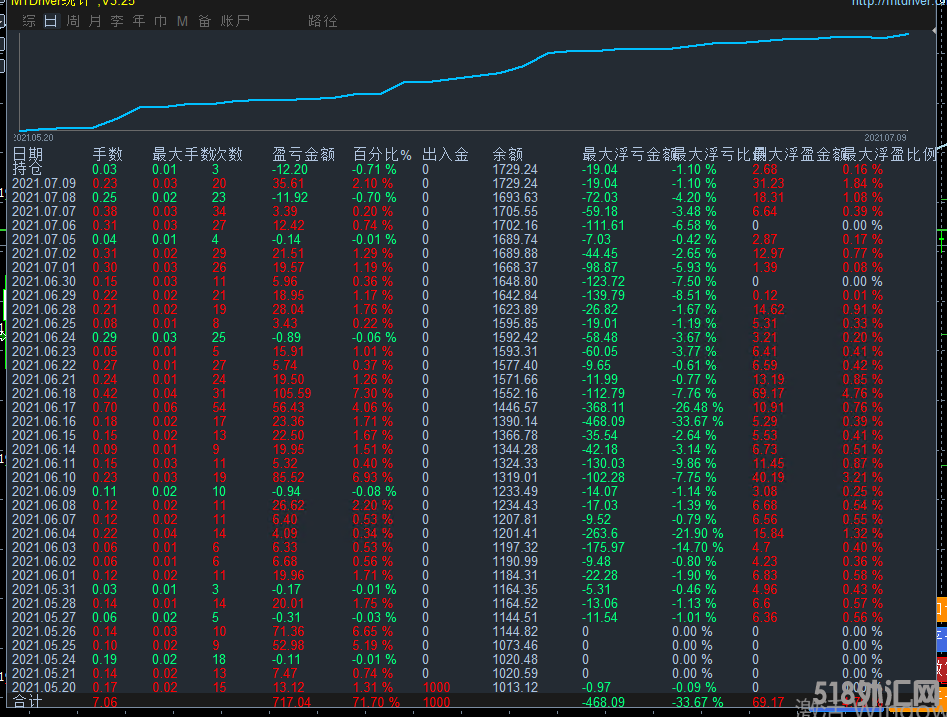Select the 日 daily statistics tab
Image resolution: width=947 pixels, height=717 pixels.
(x=51, y=21)
